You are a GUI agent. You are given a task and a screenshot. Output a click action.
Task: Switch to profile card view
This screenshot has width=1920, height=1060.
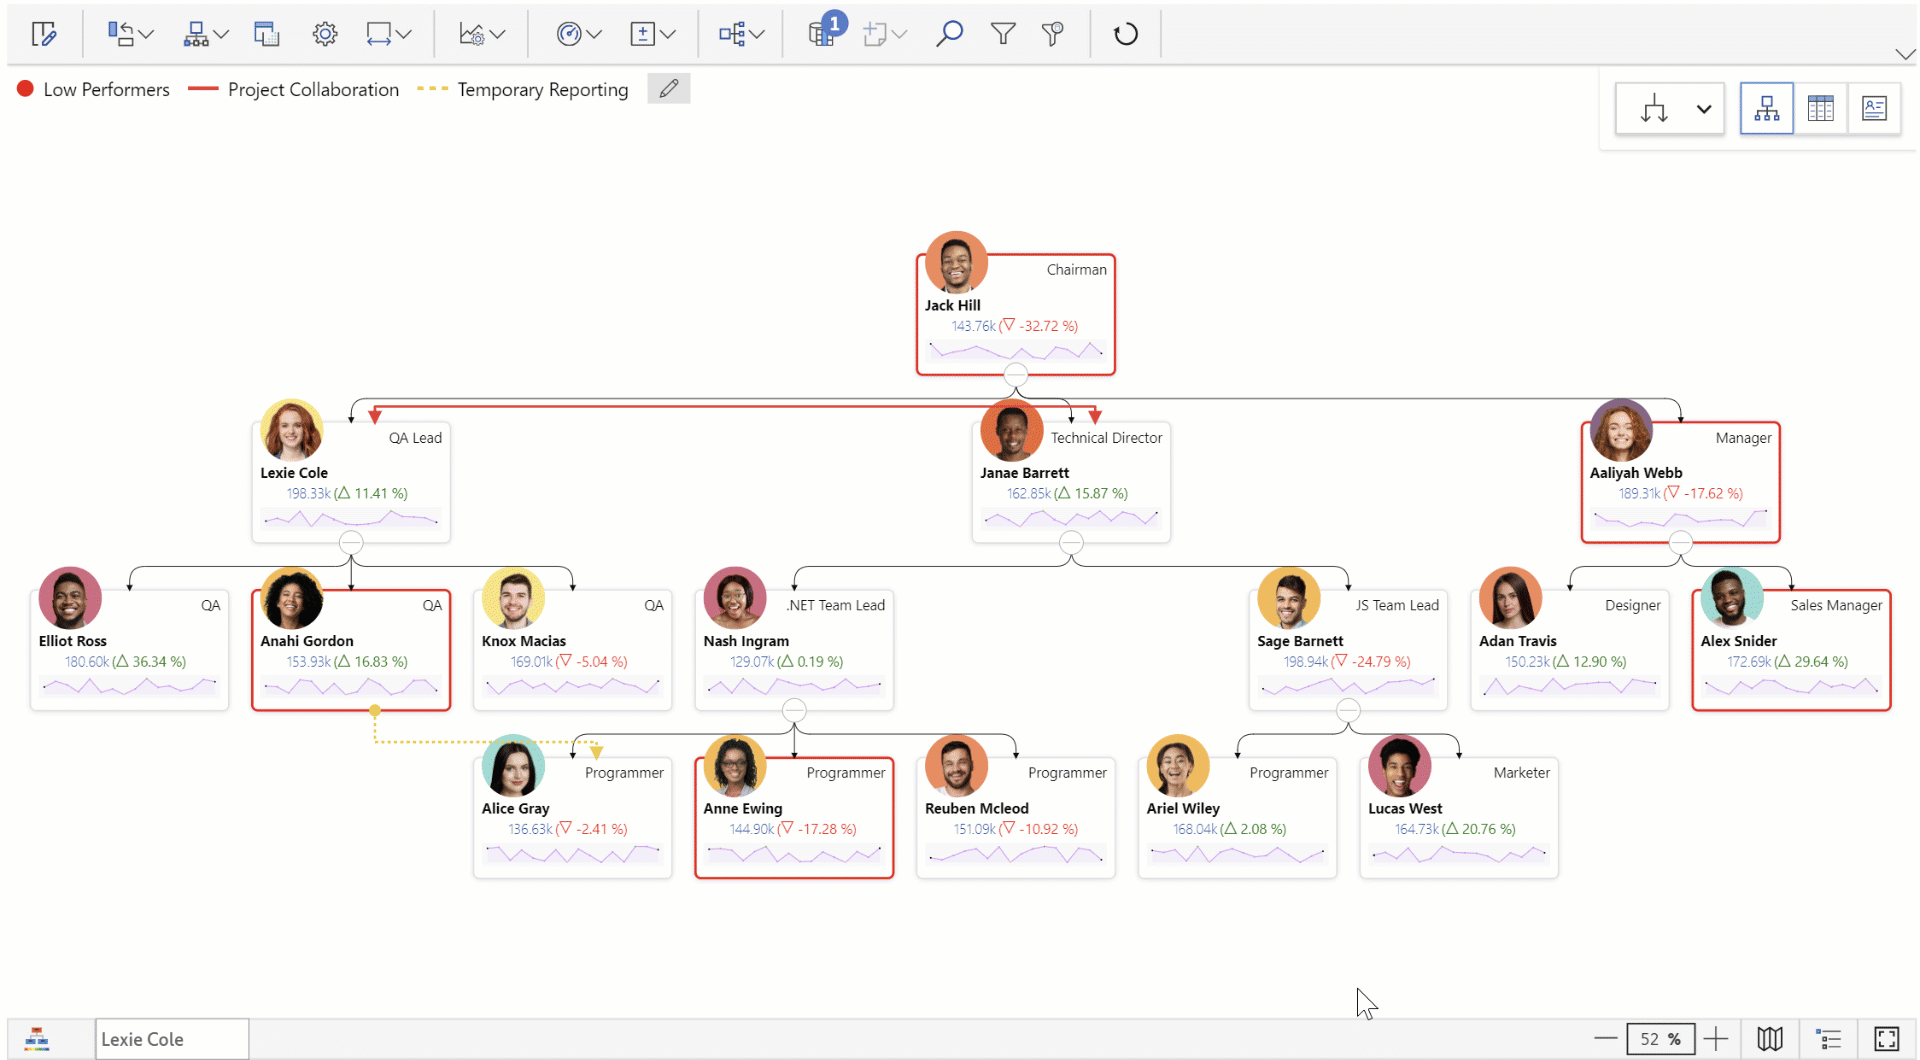(x=1874, y=109)
